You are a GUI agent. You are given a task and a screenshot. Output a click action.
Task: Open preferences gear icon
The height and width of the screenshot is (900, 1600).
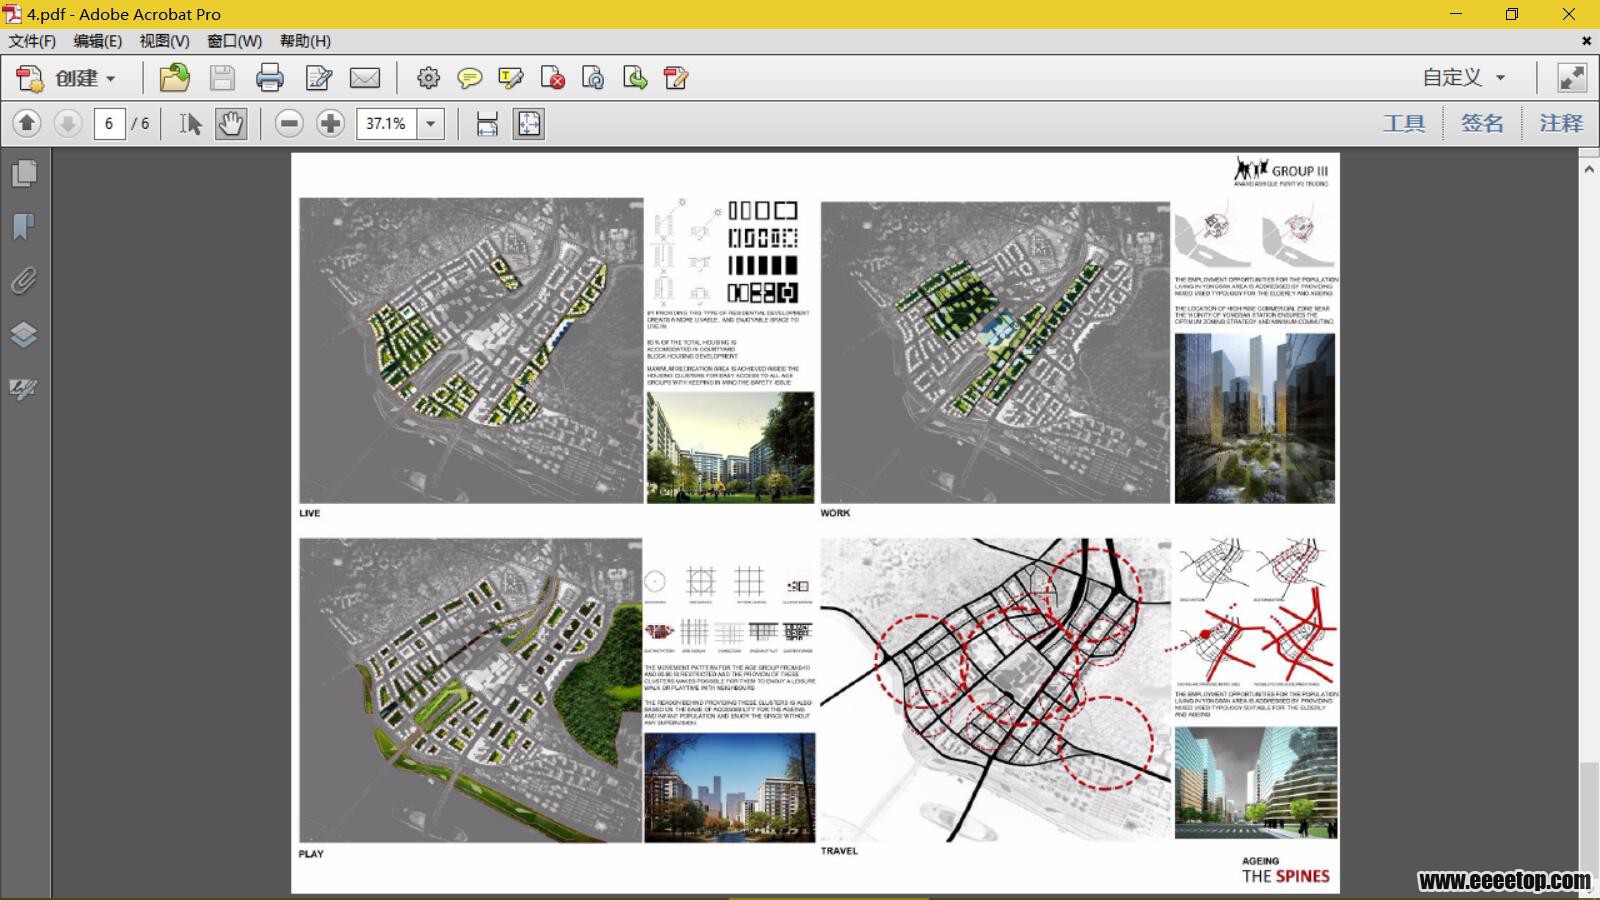click(428, 78)
